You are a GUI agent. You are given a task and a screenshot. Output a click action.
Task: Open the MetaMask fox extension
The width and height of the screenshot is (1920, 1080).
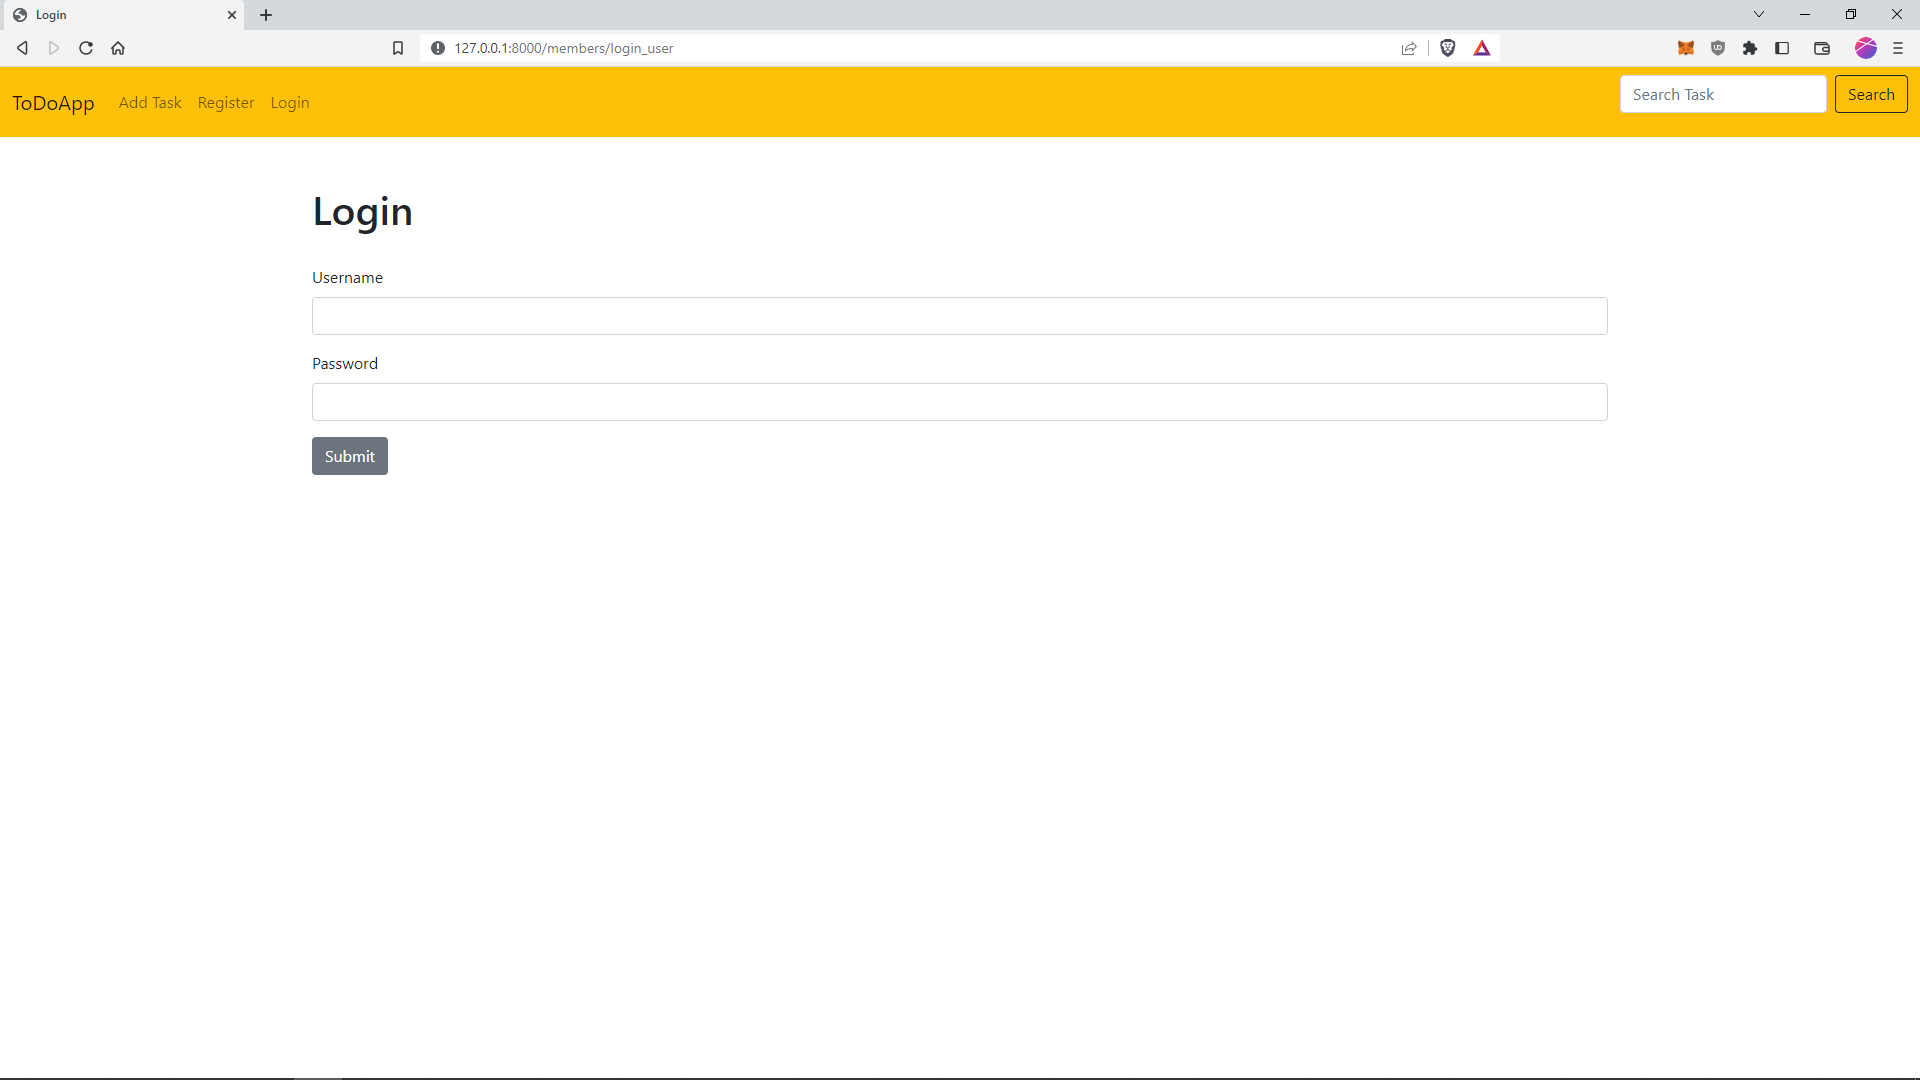(x=1685, y=47)
